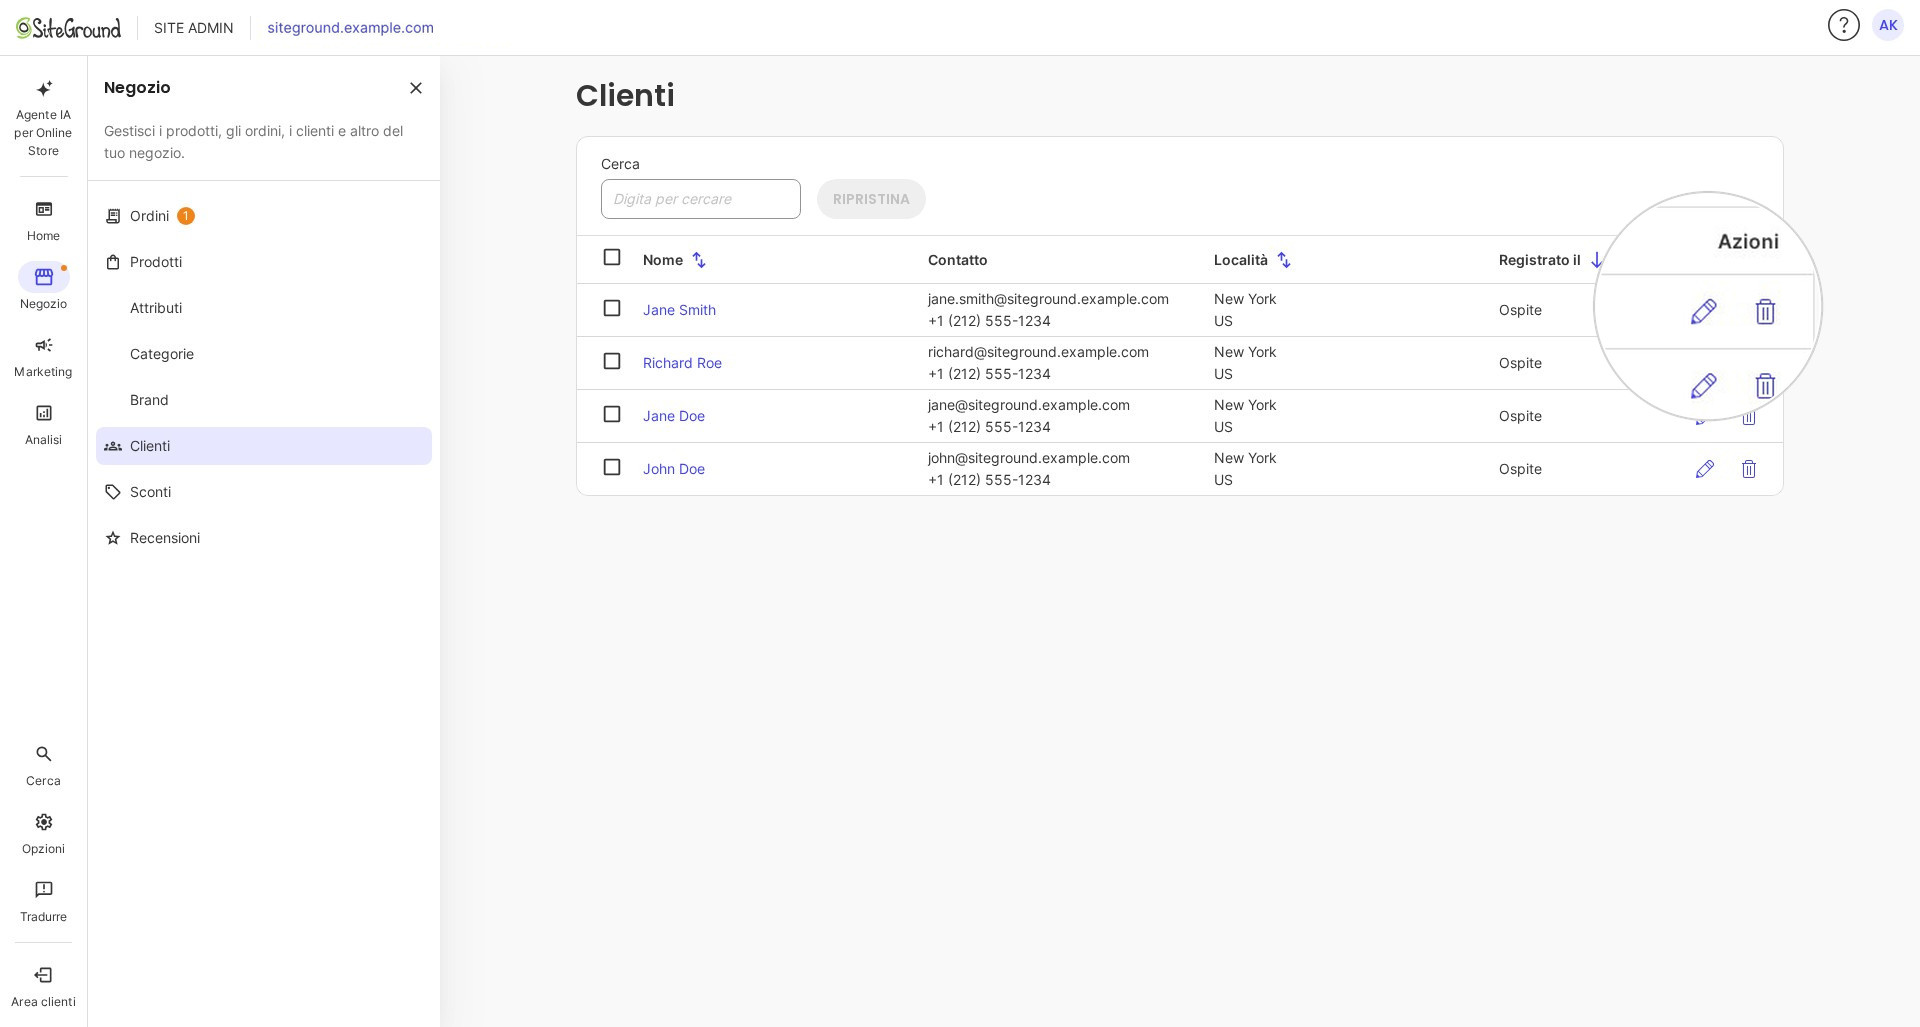Open the Analisi section
Image resolution: width=1920 pixels, height=1027 pixels.
(43, 425)
